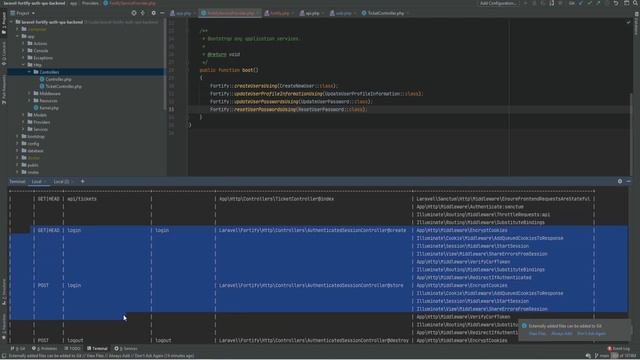Switch to the fortify.php editor tab
Image resolution: width=640 pixels, height=360 pixels.
(279, 13)
